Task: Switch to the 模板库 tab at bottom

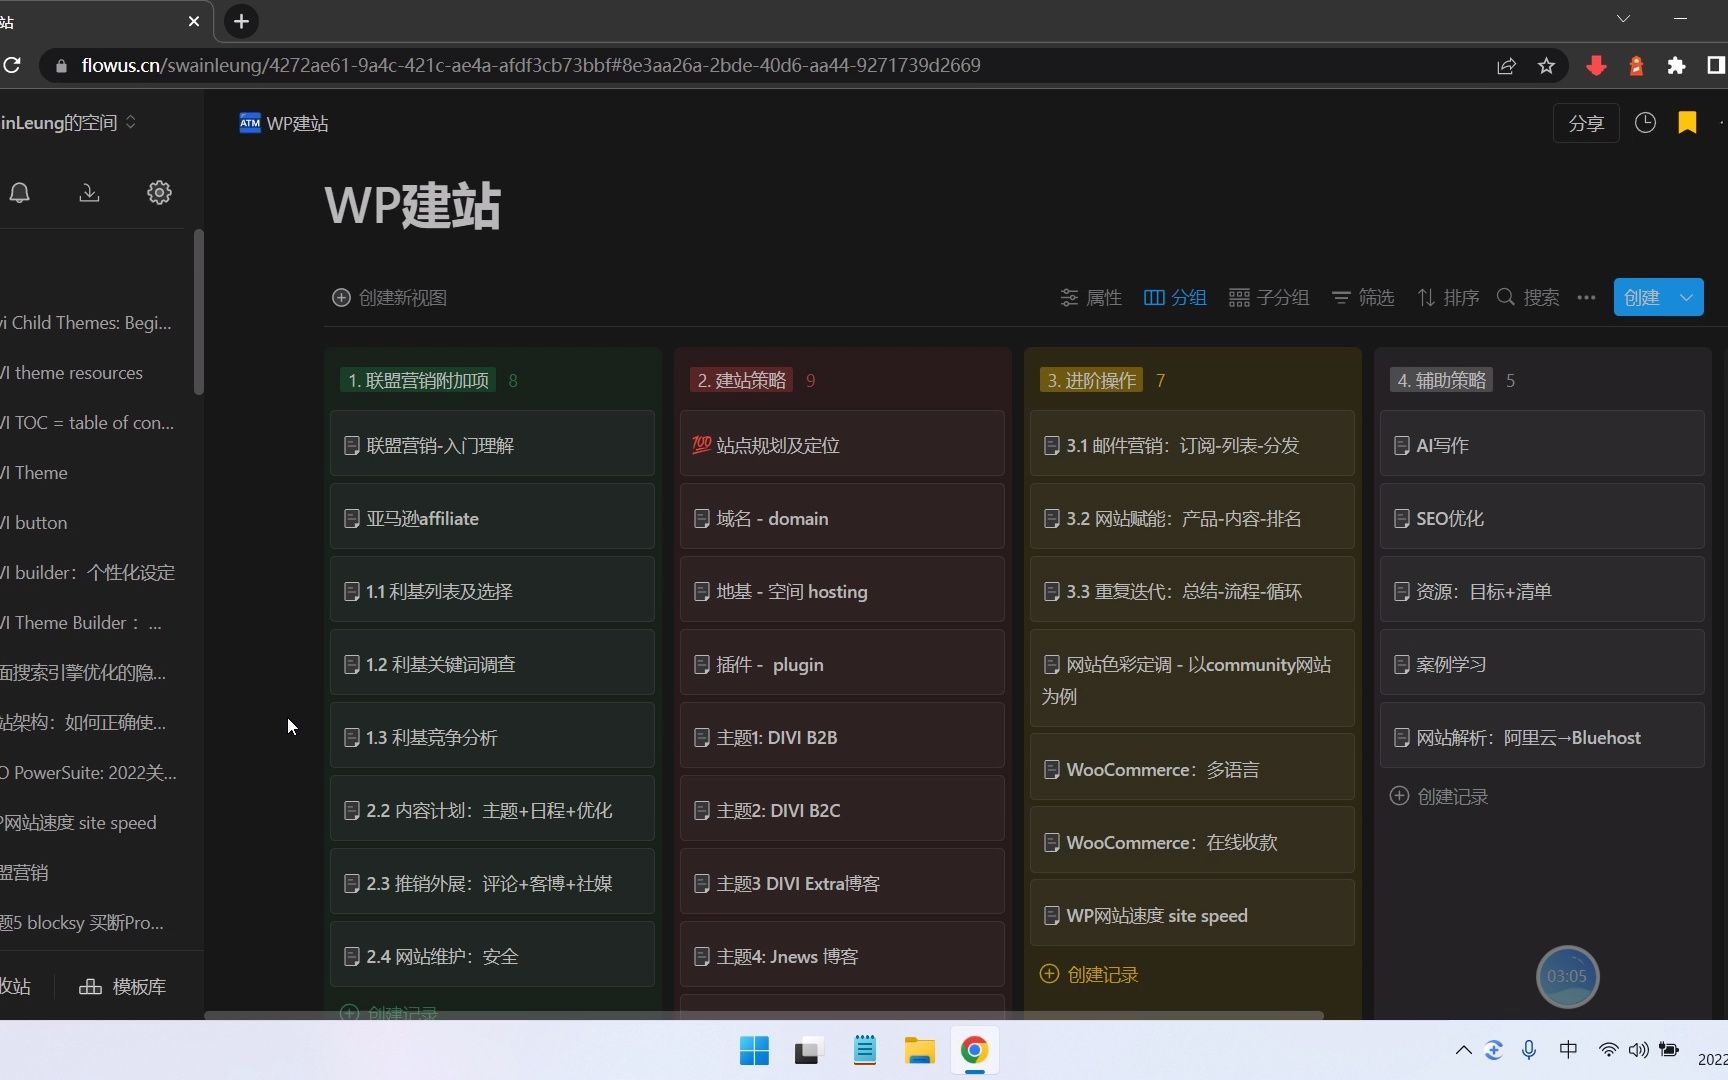Action: pyautogui.click(x=122, y=986)
